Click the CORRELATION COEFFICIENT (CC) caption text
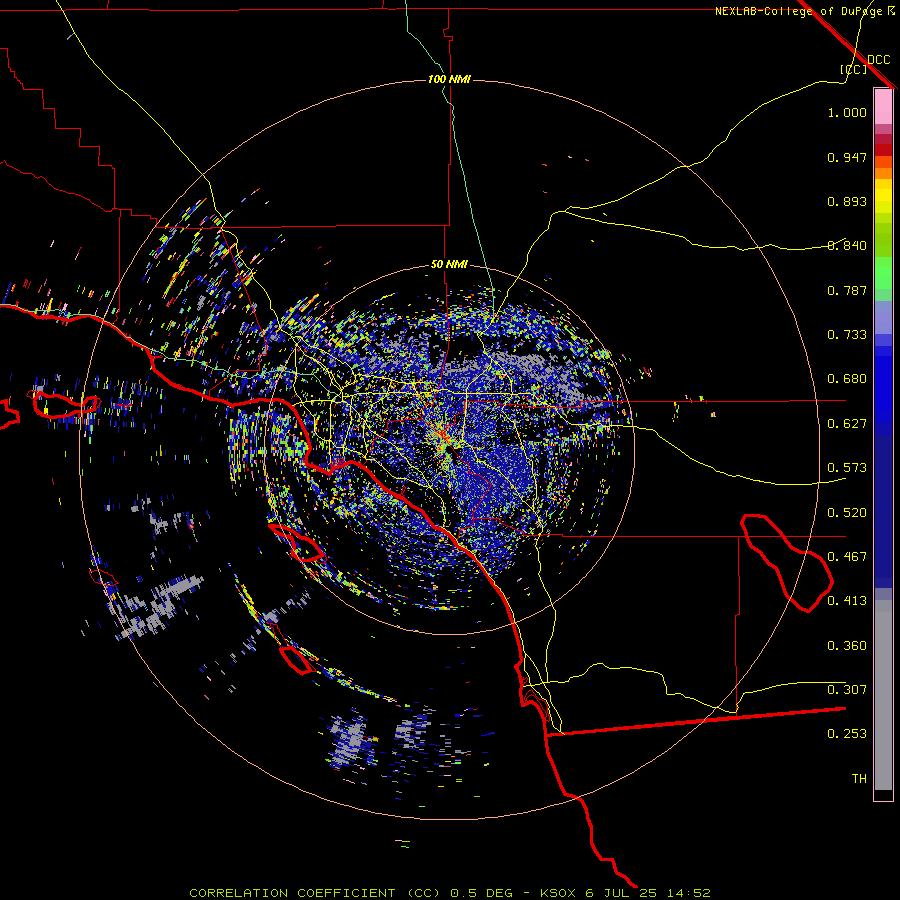The image size is (900, 900). 315,893
